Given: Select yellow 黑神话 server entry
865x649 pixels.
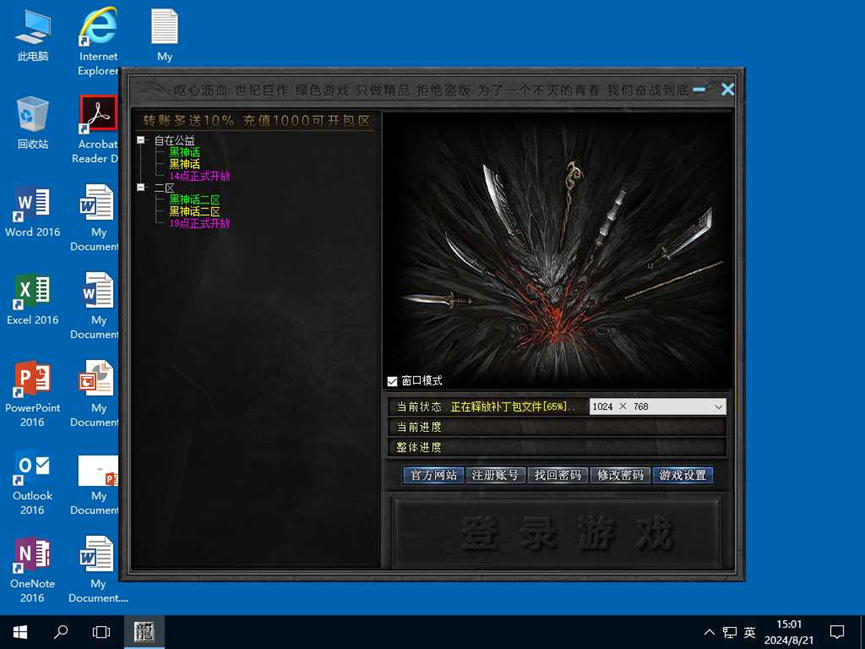Looking at the screenshot, I should [x=184, y=164].
